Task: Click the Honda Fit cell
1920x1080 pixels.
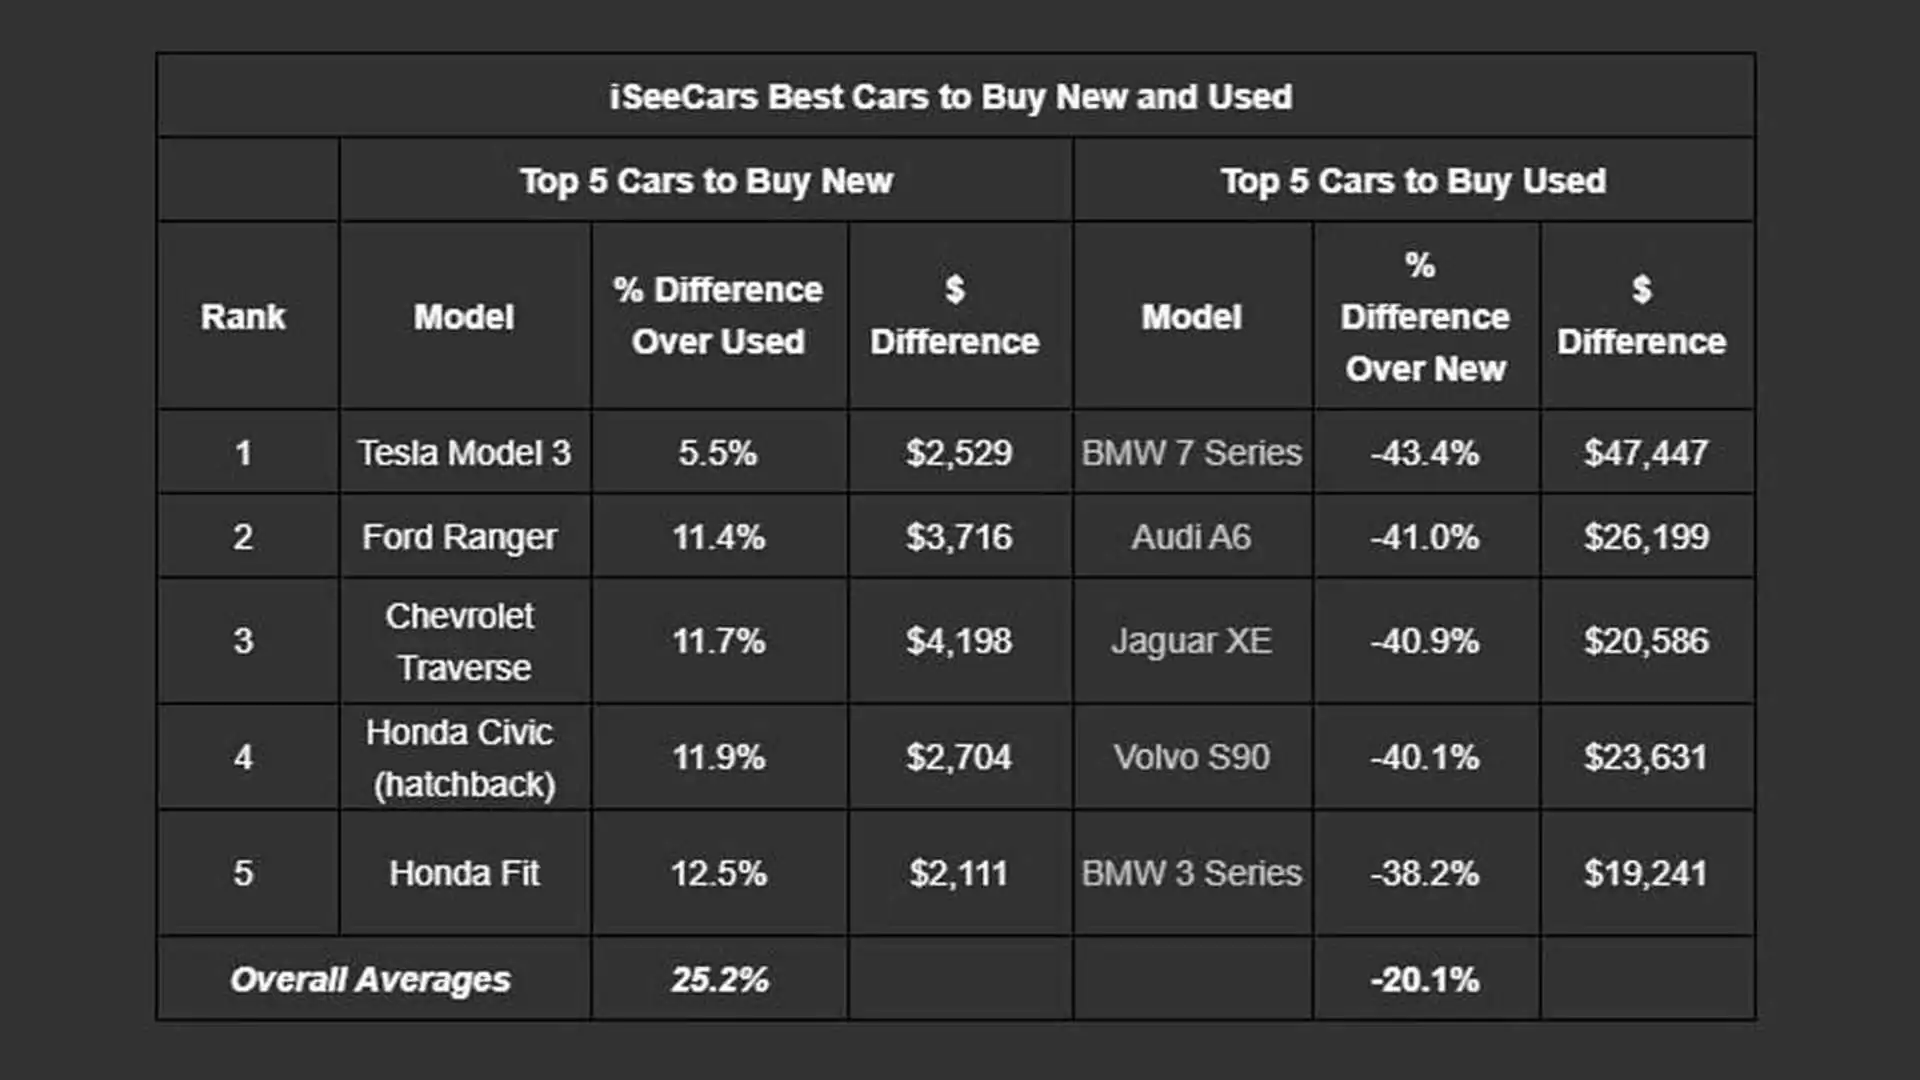Action: (x=465, y=873)
